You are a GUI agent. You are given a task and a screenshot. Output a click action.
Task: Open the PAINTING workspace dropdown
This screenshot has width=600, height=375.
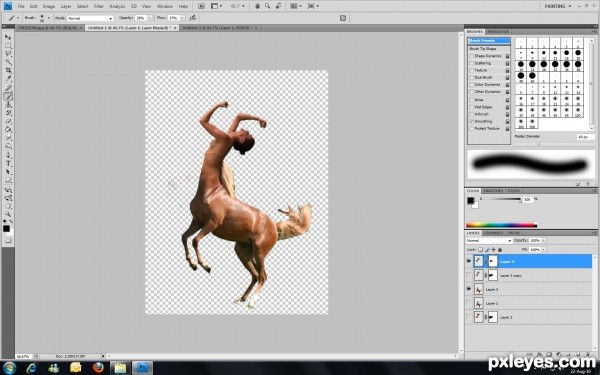(x=558, y=6)
